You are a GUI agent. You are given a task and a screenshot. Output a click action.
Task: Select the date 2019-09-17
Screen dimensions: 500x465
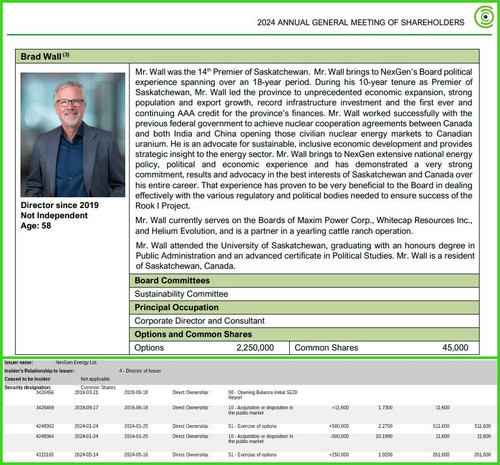[x=86, y=408]
